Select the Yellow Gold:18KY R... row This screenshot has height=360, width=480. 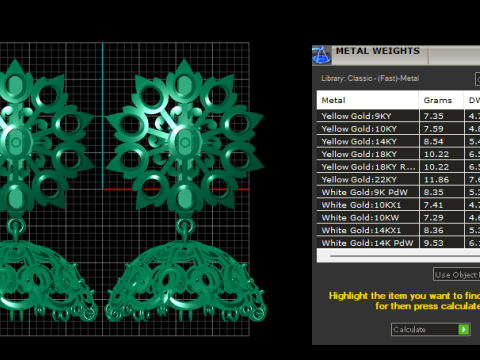point(398,167)
